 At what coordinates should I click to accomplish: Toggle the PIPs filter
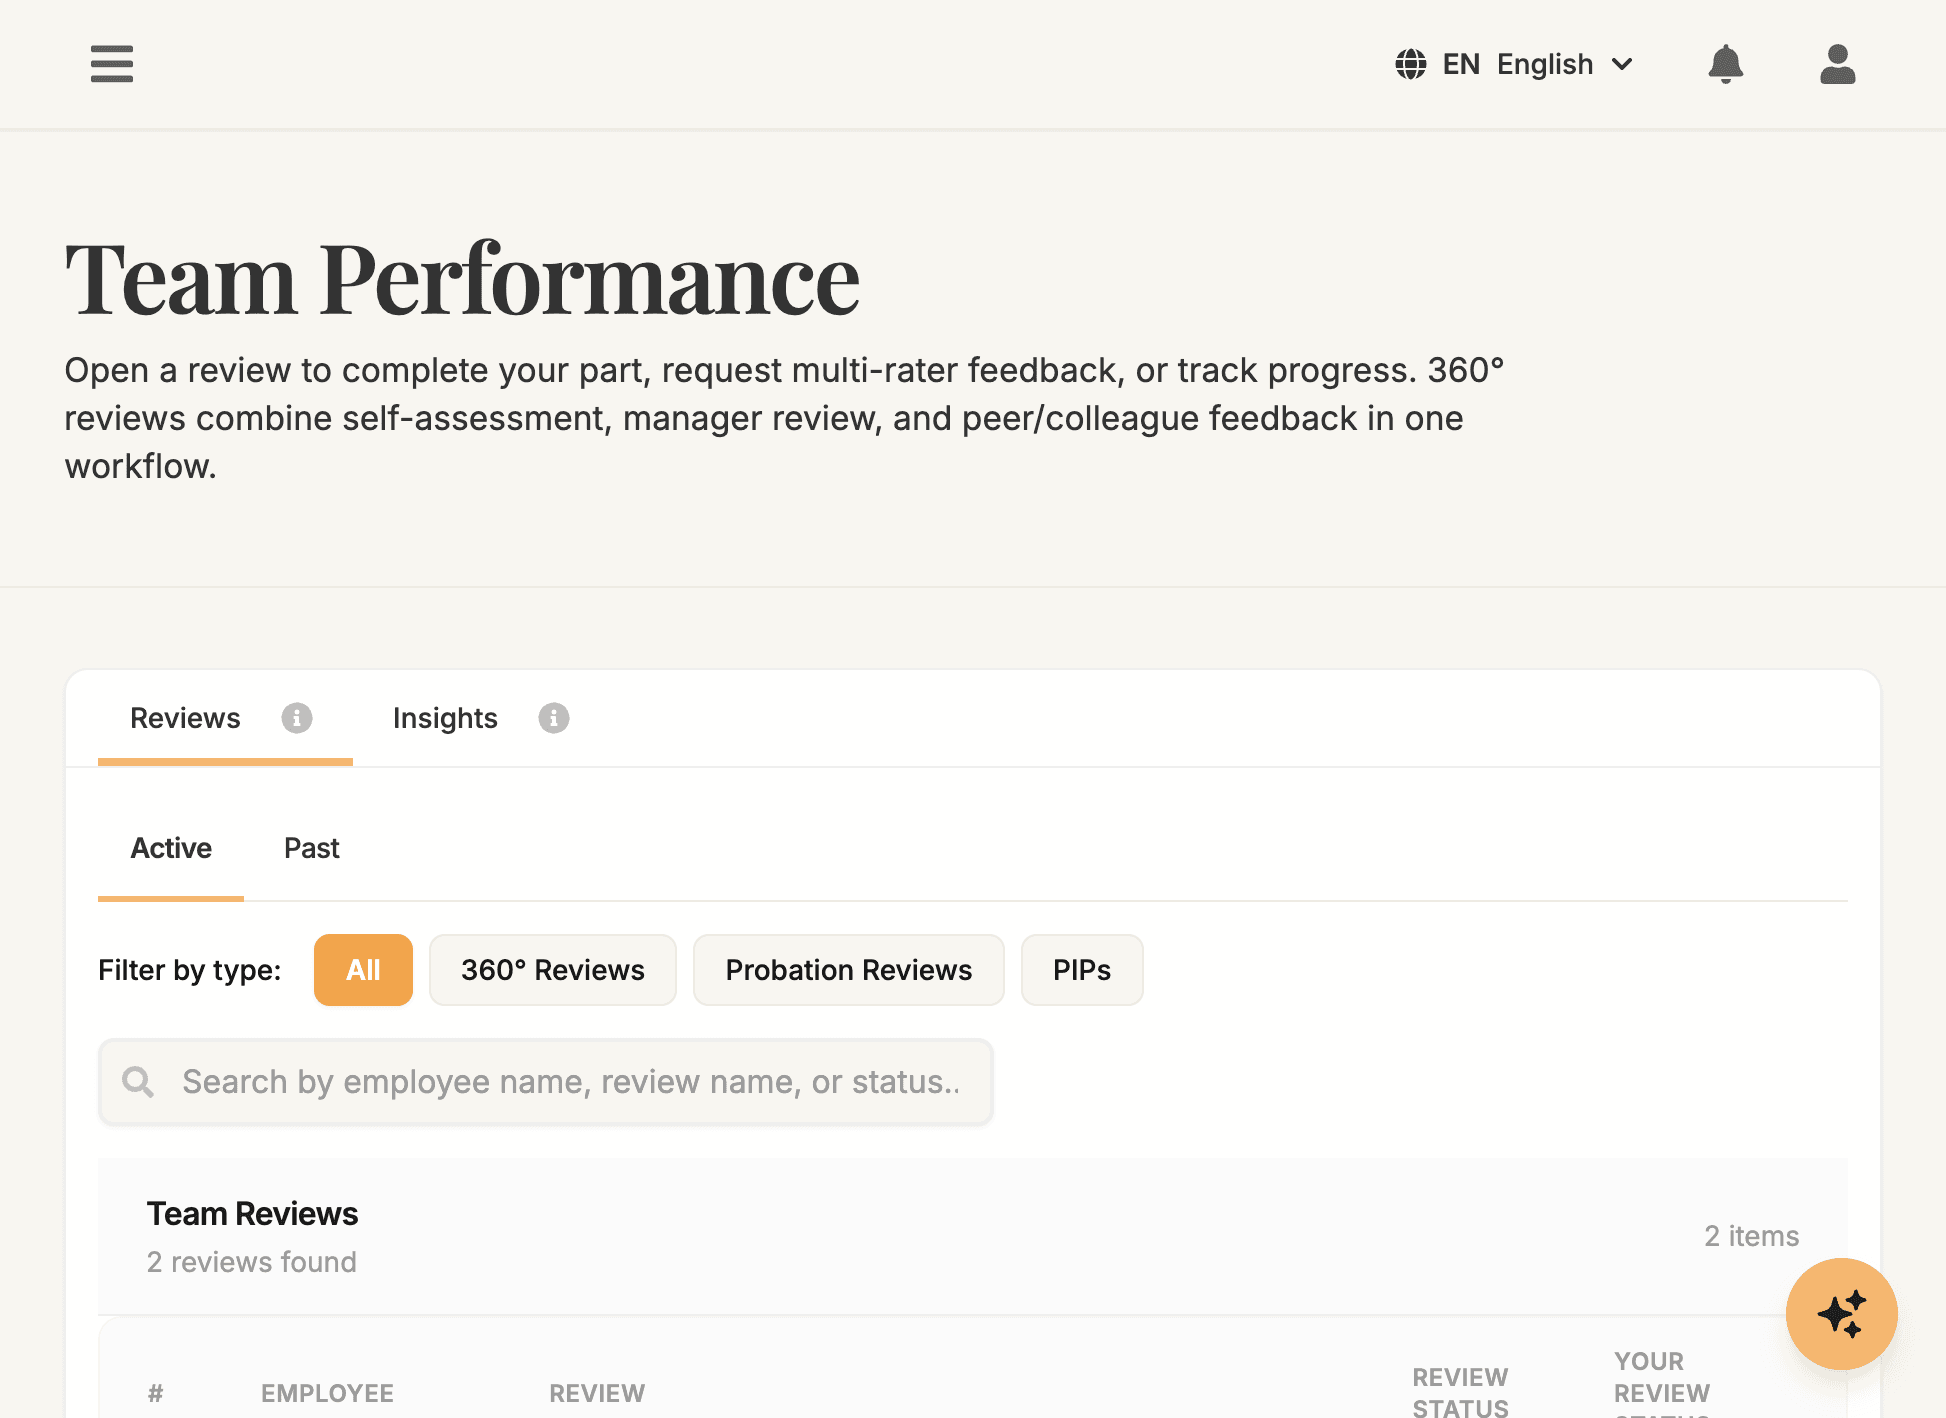[x=1082, y=969]
